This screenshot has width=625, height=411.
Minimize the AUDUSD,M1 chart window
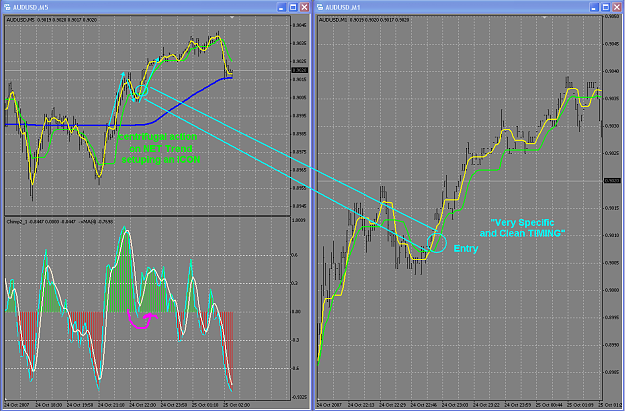(x=594, y=7)
